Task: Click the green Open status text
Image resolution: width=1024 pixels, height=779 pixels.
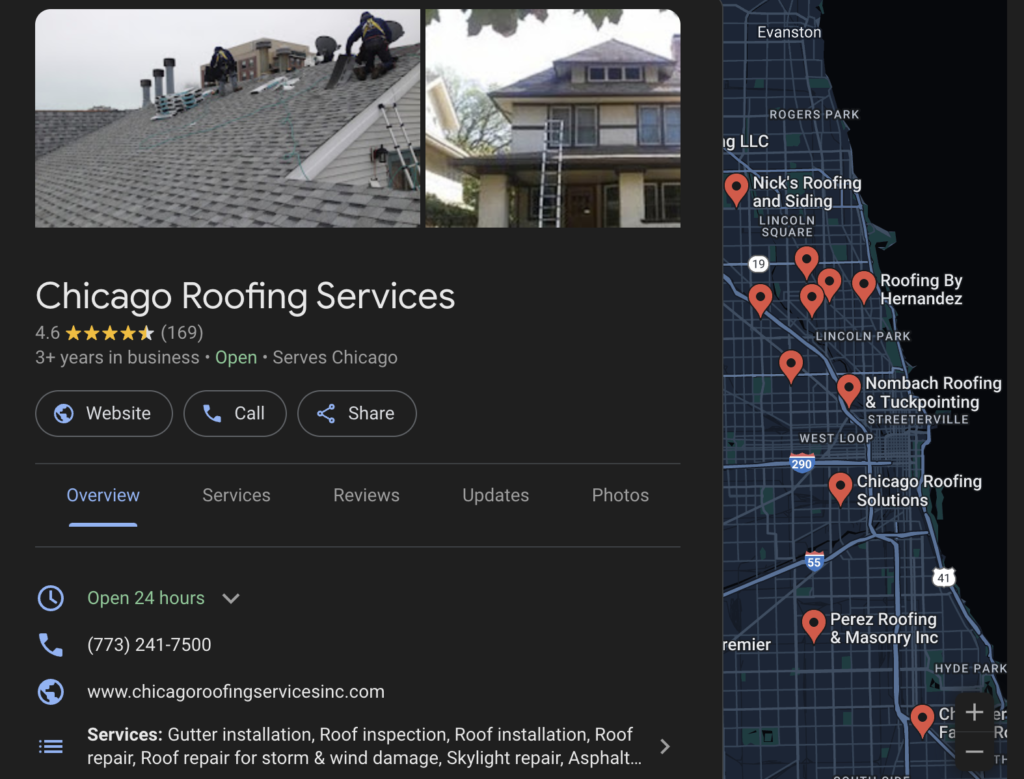Action: pyautogui.click(x=236, y=358)
